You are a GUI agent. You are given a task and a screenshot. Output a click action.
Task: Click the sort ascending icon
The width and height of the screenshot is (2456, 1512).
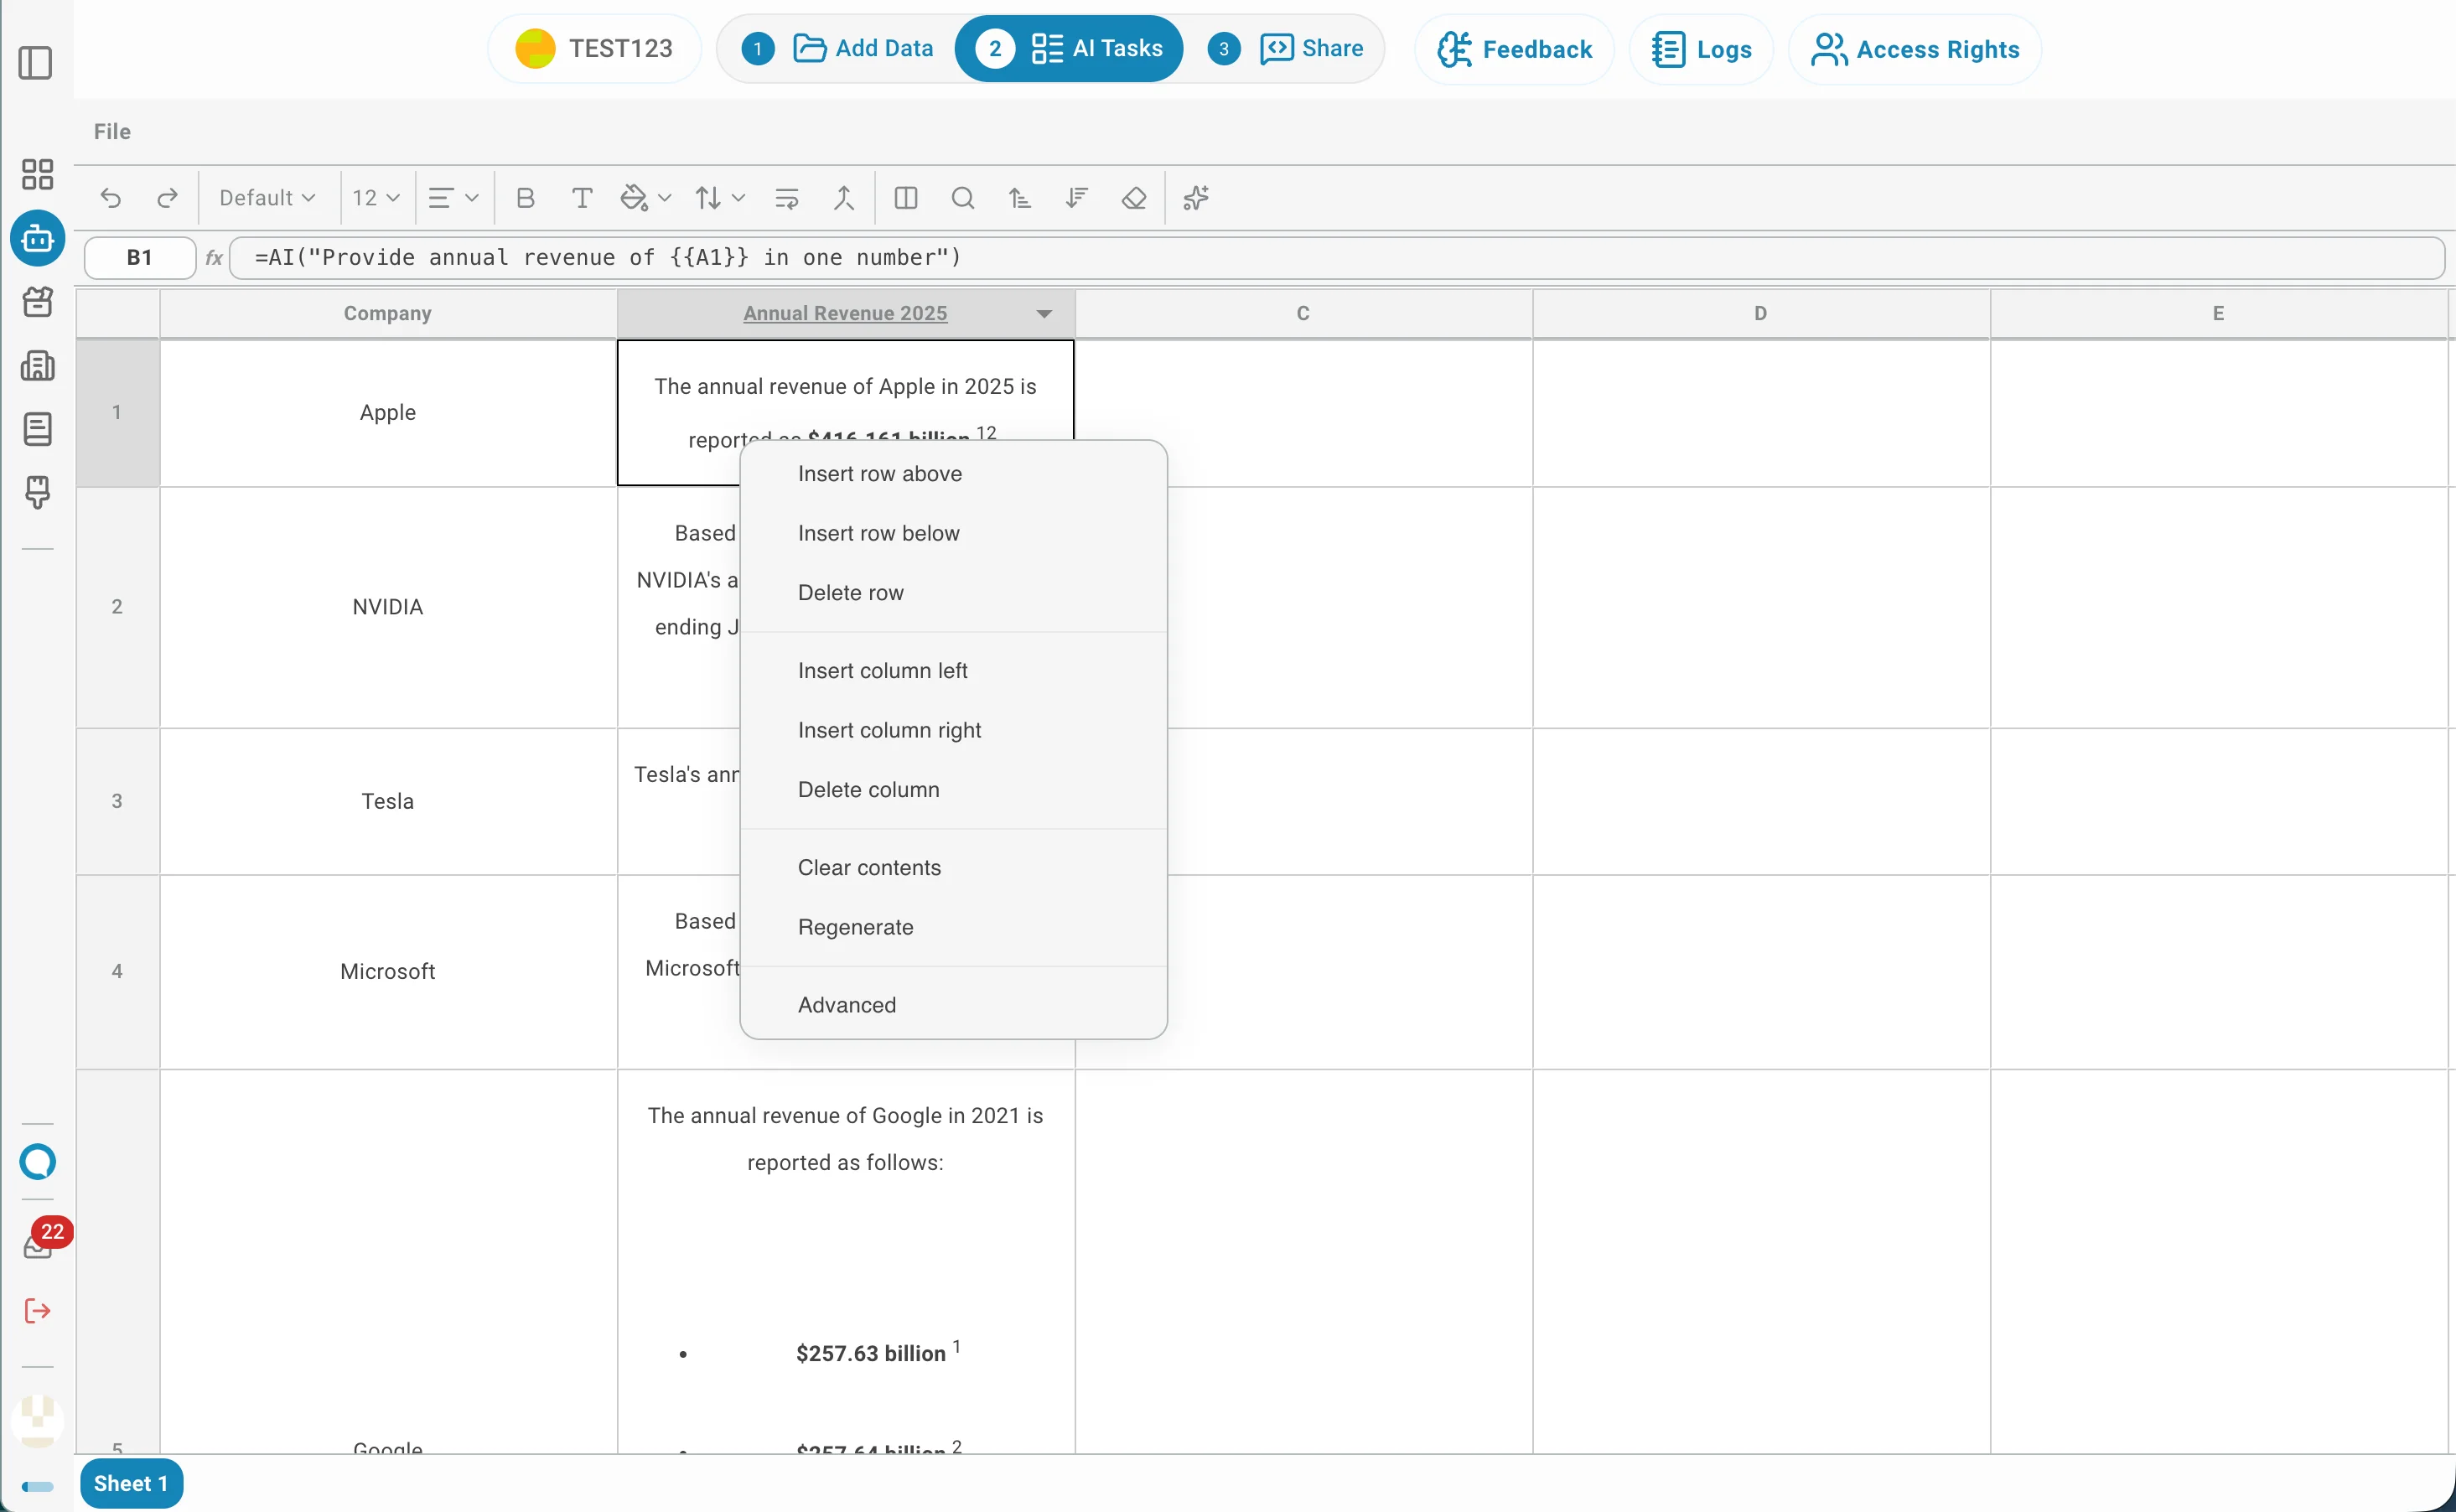1019,198
